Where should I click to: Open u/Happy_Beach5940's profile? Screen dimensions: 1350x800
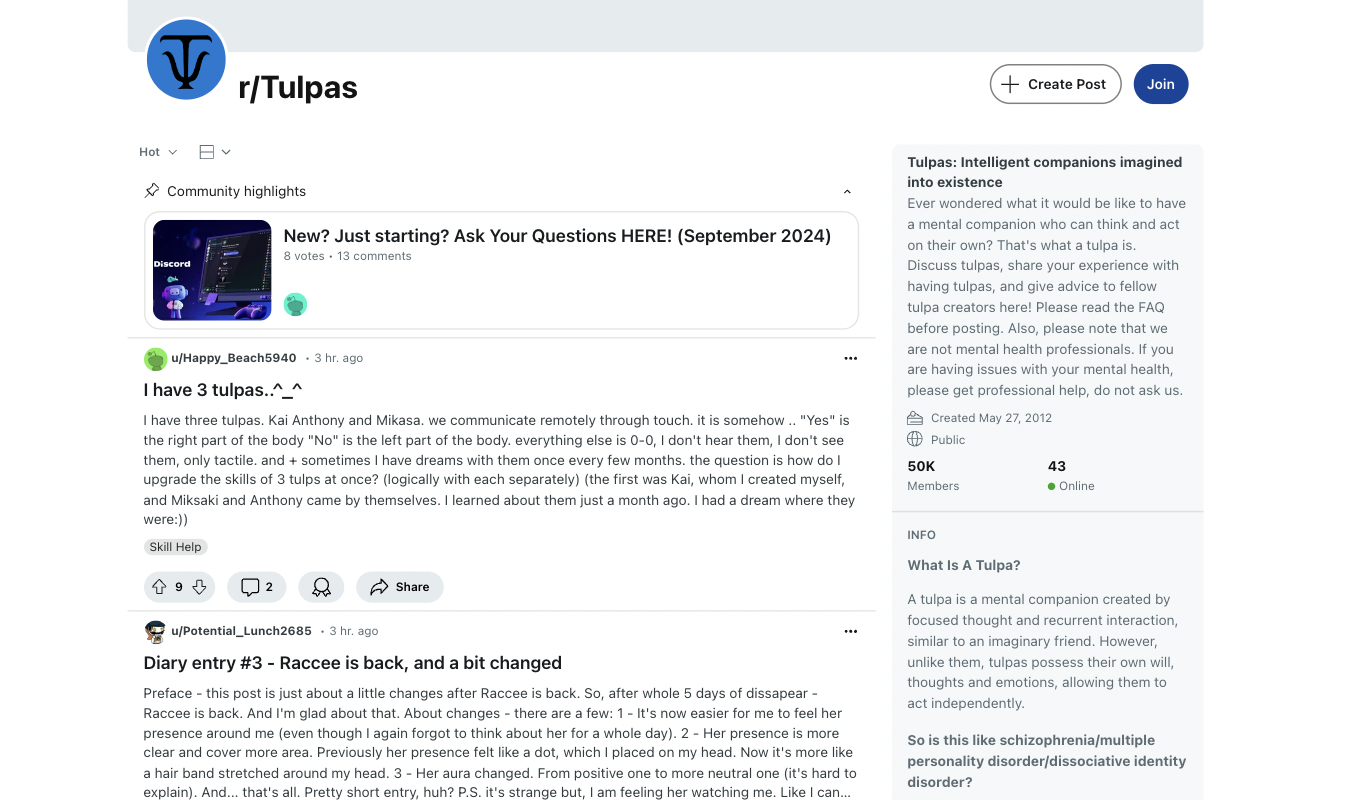coord(234,357)
